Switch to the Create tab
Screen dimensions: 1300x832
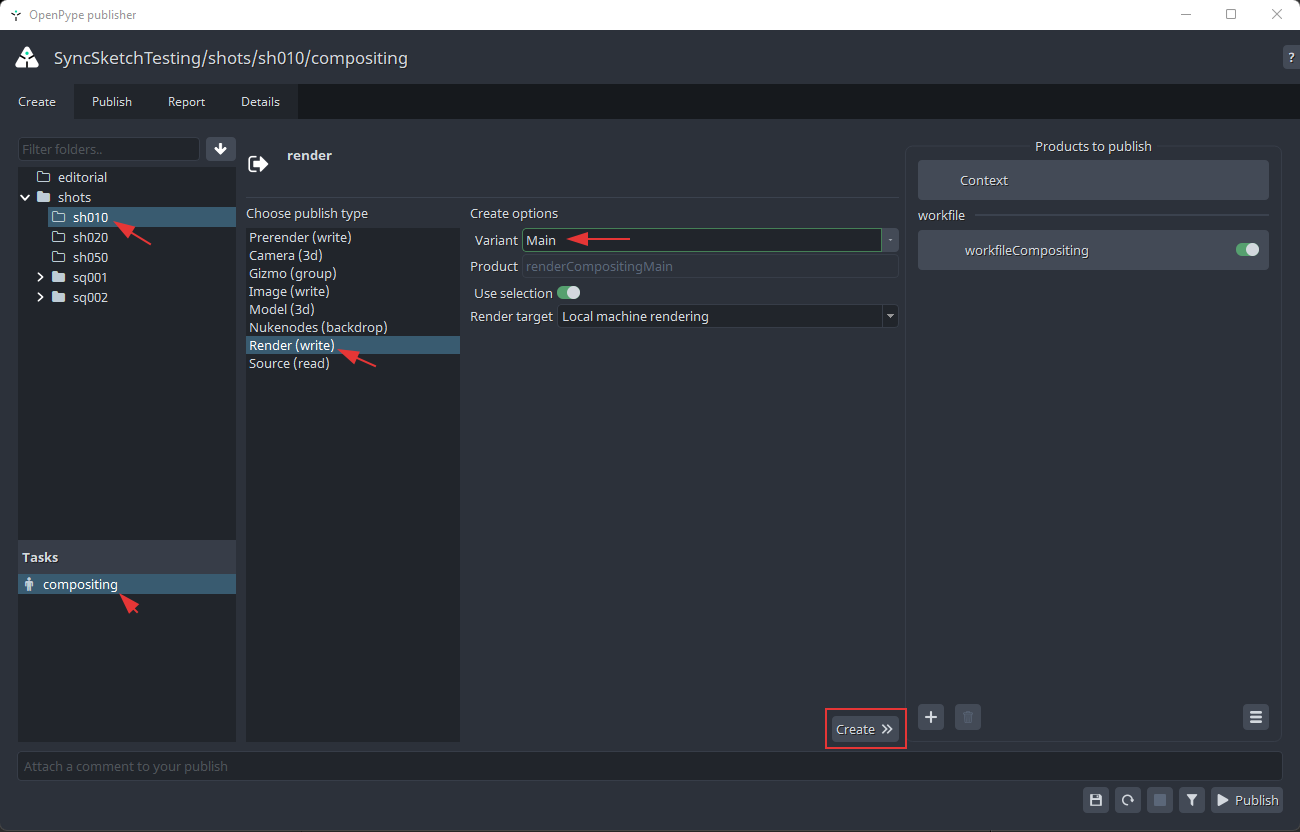37,102
